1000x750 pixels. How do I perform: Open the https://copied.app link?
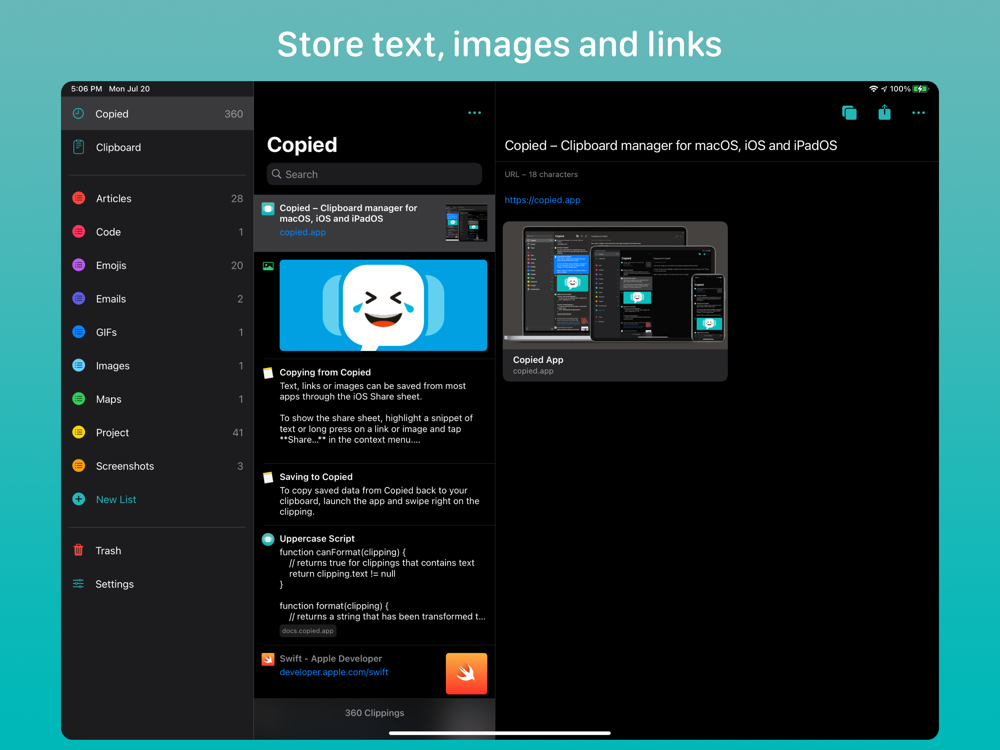[542, 200]
